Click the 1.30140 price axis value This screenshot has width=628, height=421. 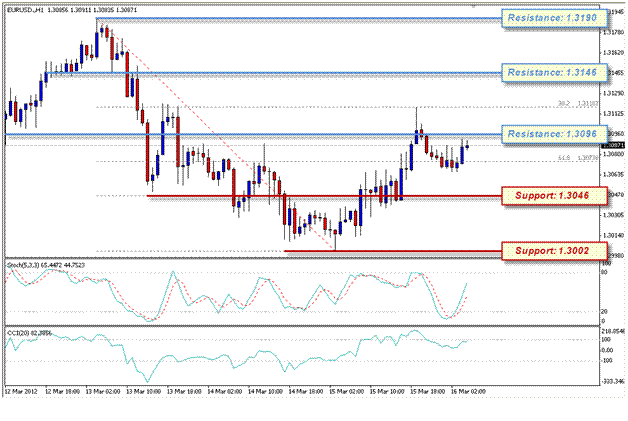click(614, 236)
